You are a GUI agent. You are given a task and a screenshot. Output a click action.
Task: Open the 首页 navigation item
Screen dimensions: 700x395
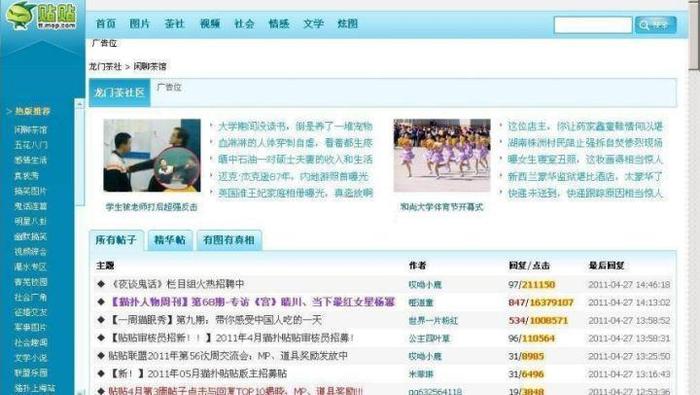click(x=106, y=24)
